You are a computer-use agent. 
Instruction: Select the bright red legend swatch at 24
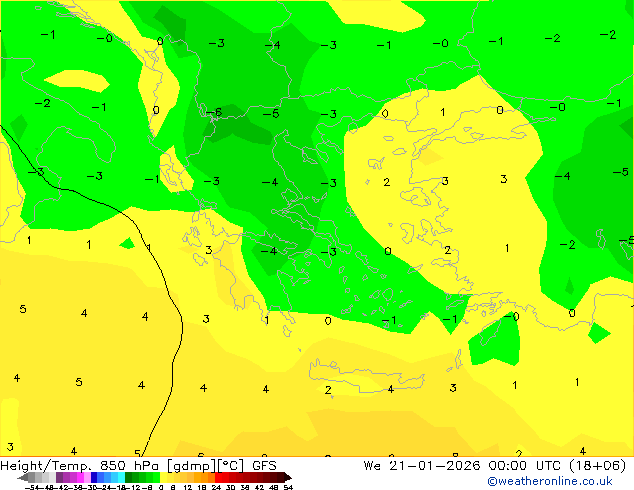click(218, 477)
